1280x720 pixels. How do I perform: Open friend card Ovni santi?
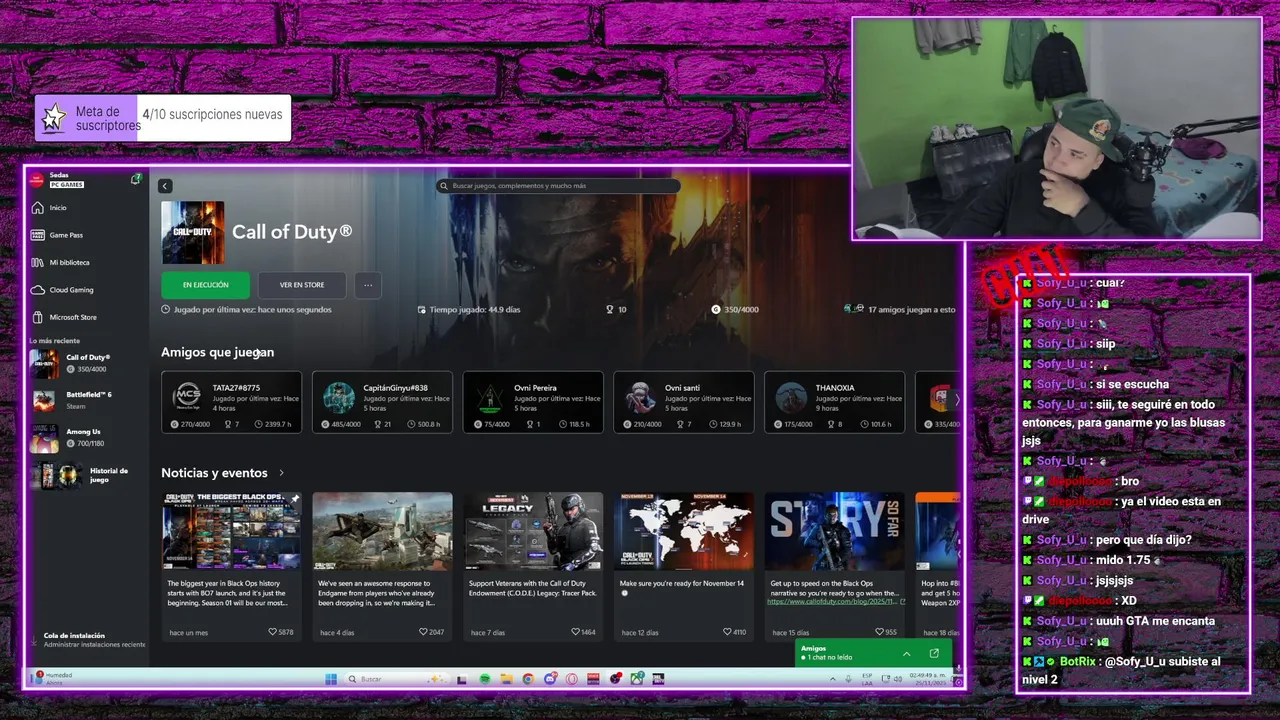(x=684, y=402)
